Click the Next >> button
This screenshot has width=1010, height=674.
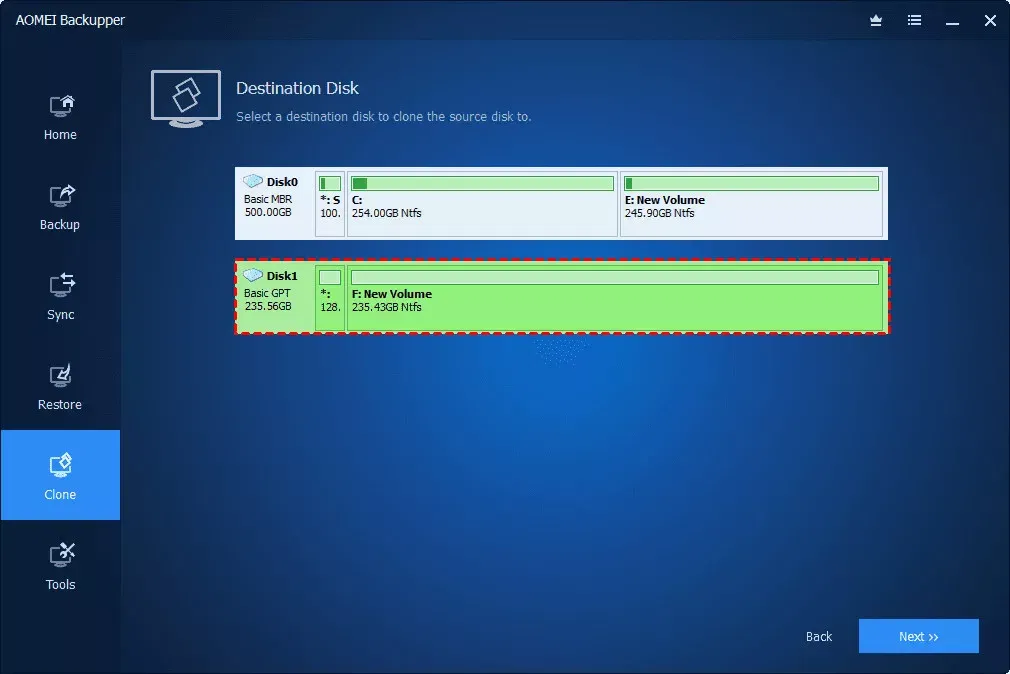click(x=919, y=636)
